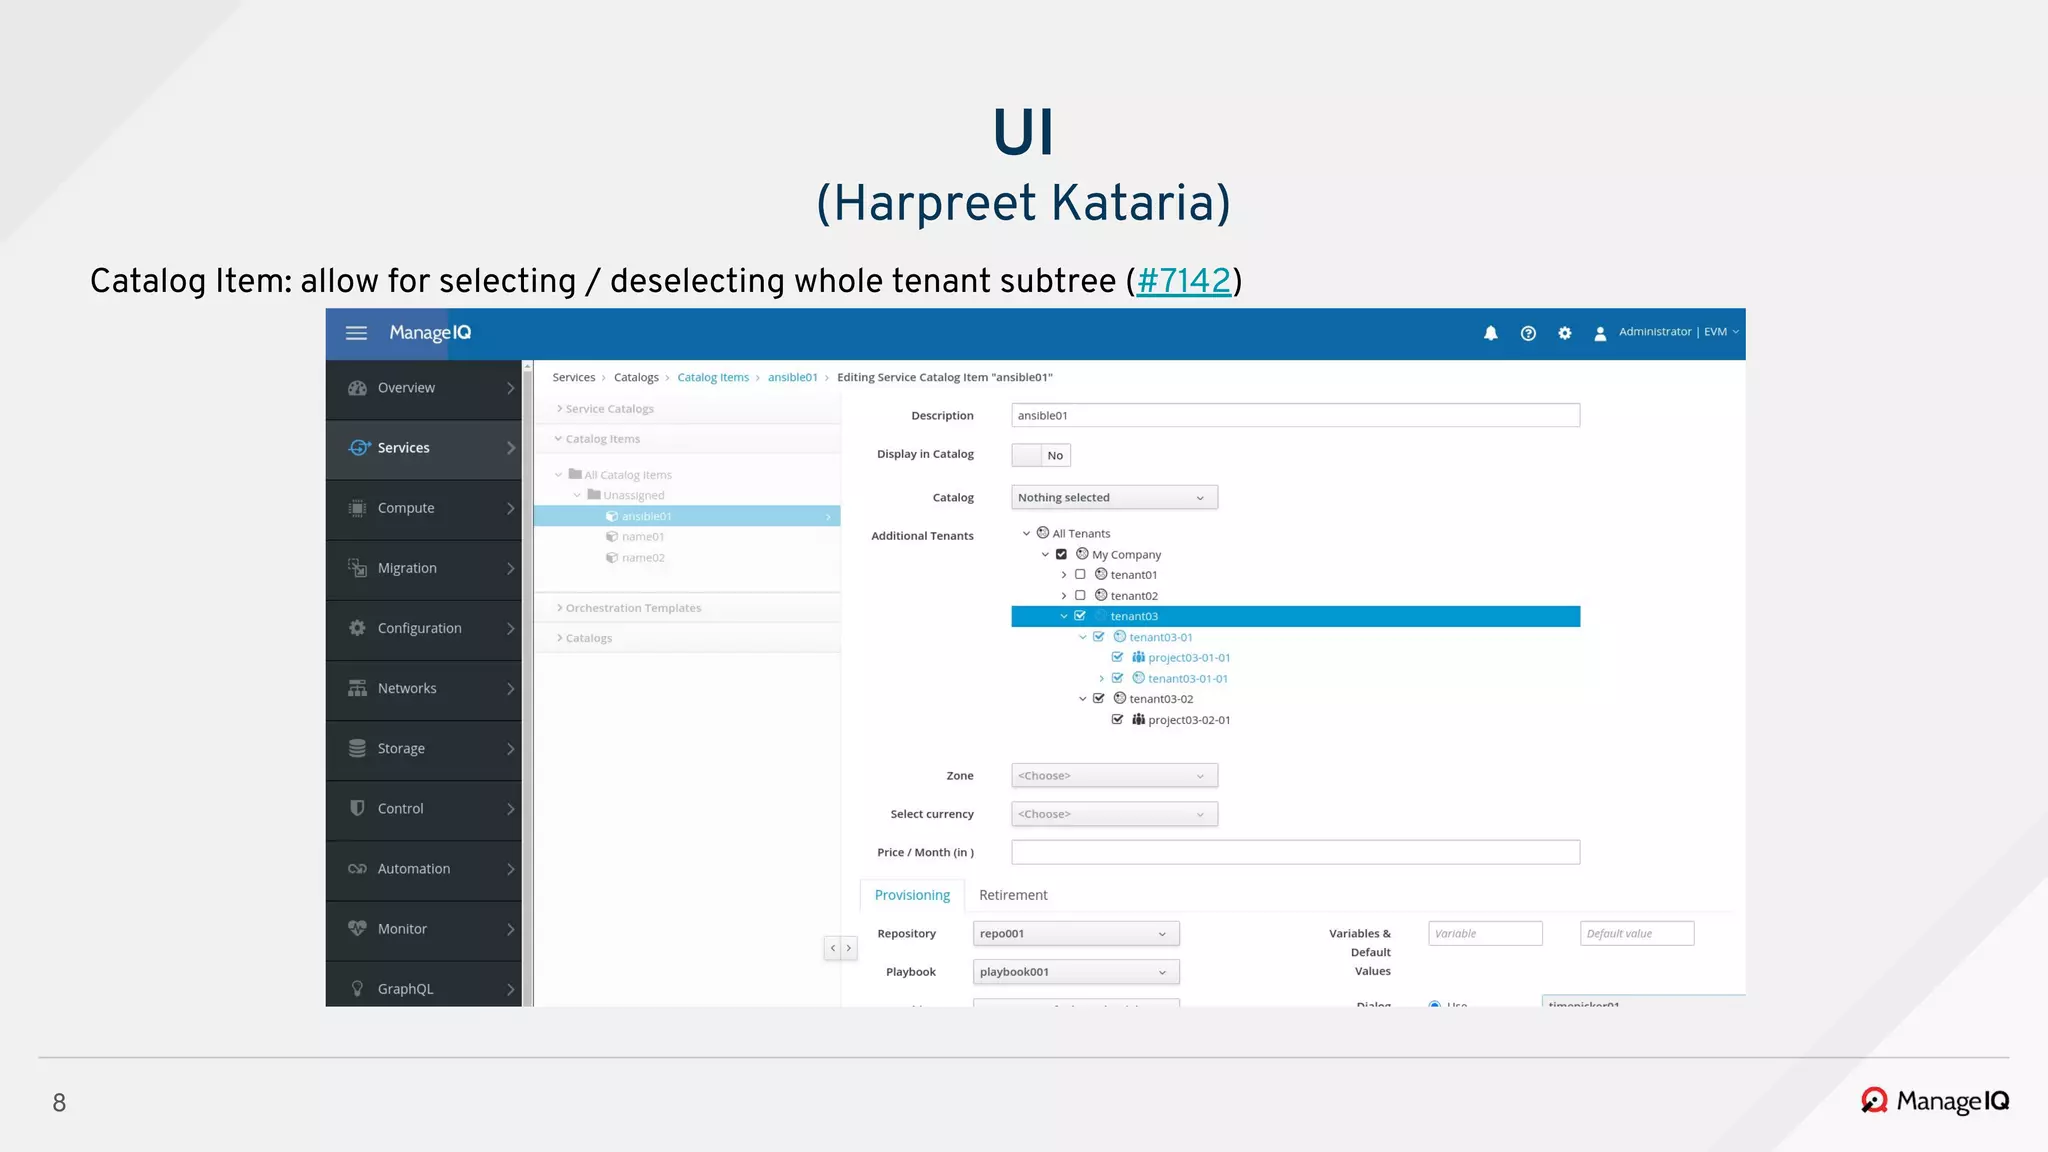The image size is (2048, 1152).
Task: Expand the Orchestration Templates accordion
Action: coord(687,608)
